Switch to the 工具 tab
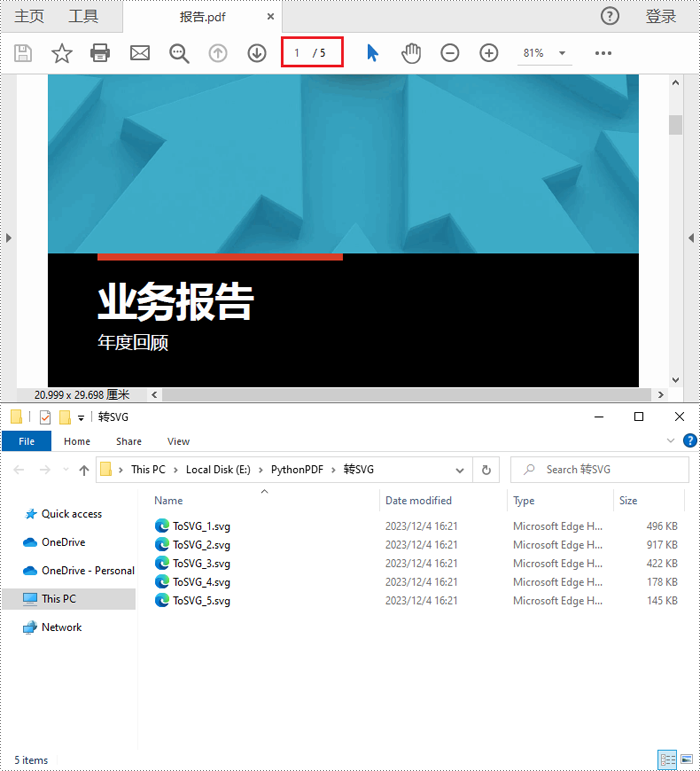 click(83, 16)
